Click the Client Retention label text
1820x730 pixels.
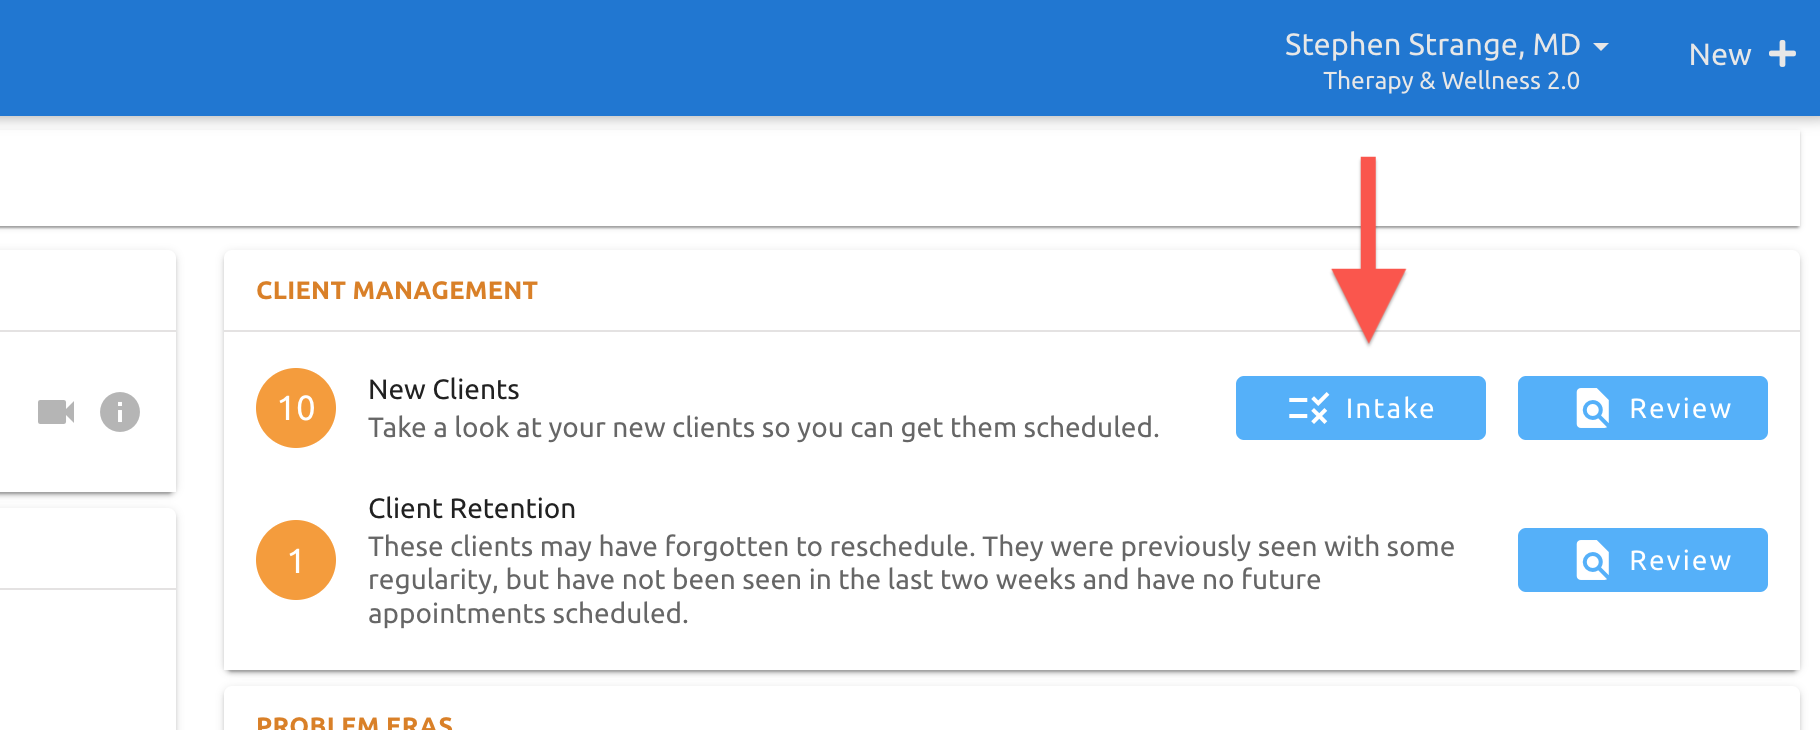pos(472,508)
